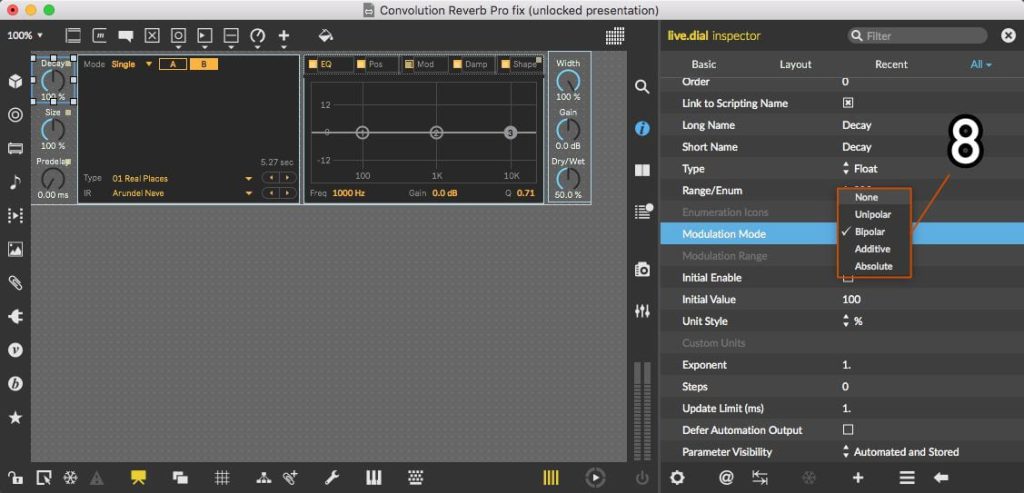Toggle the EQ section enable square
Viewport: 1024px width, 493px height.
pyautogui.click(x=313, y=64)
